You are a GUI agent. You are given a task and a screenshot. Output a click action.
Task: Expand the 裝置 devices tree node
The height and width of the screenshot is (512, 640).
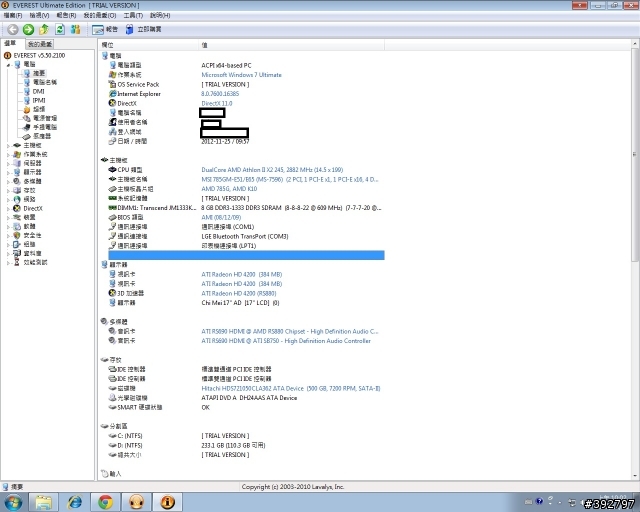click(x=8, y=217)
